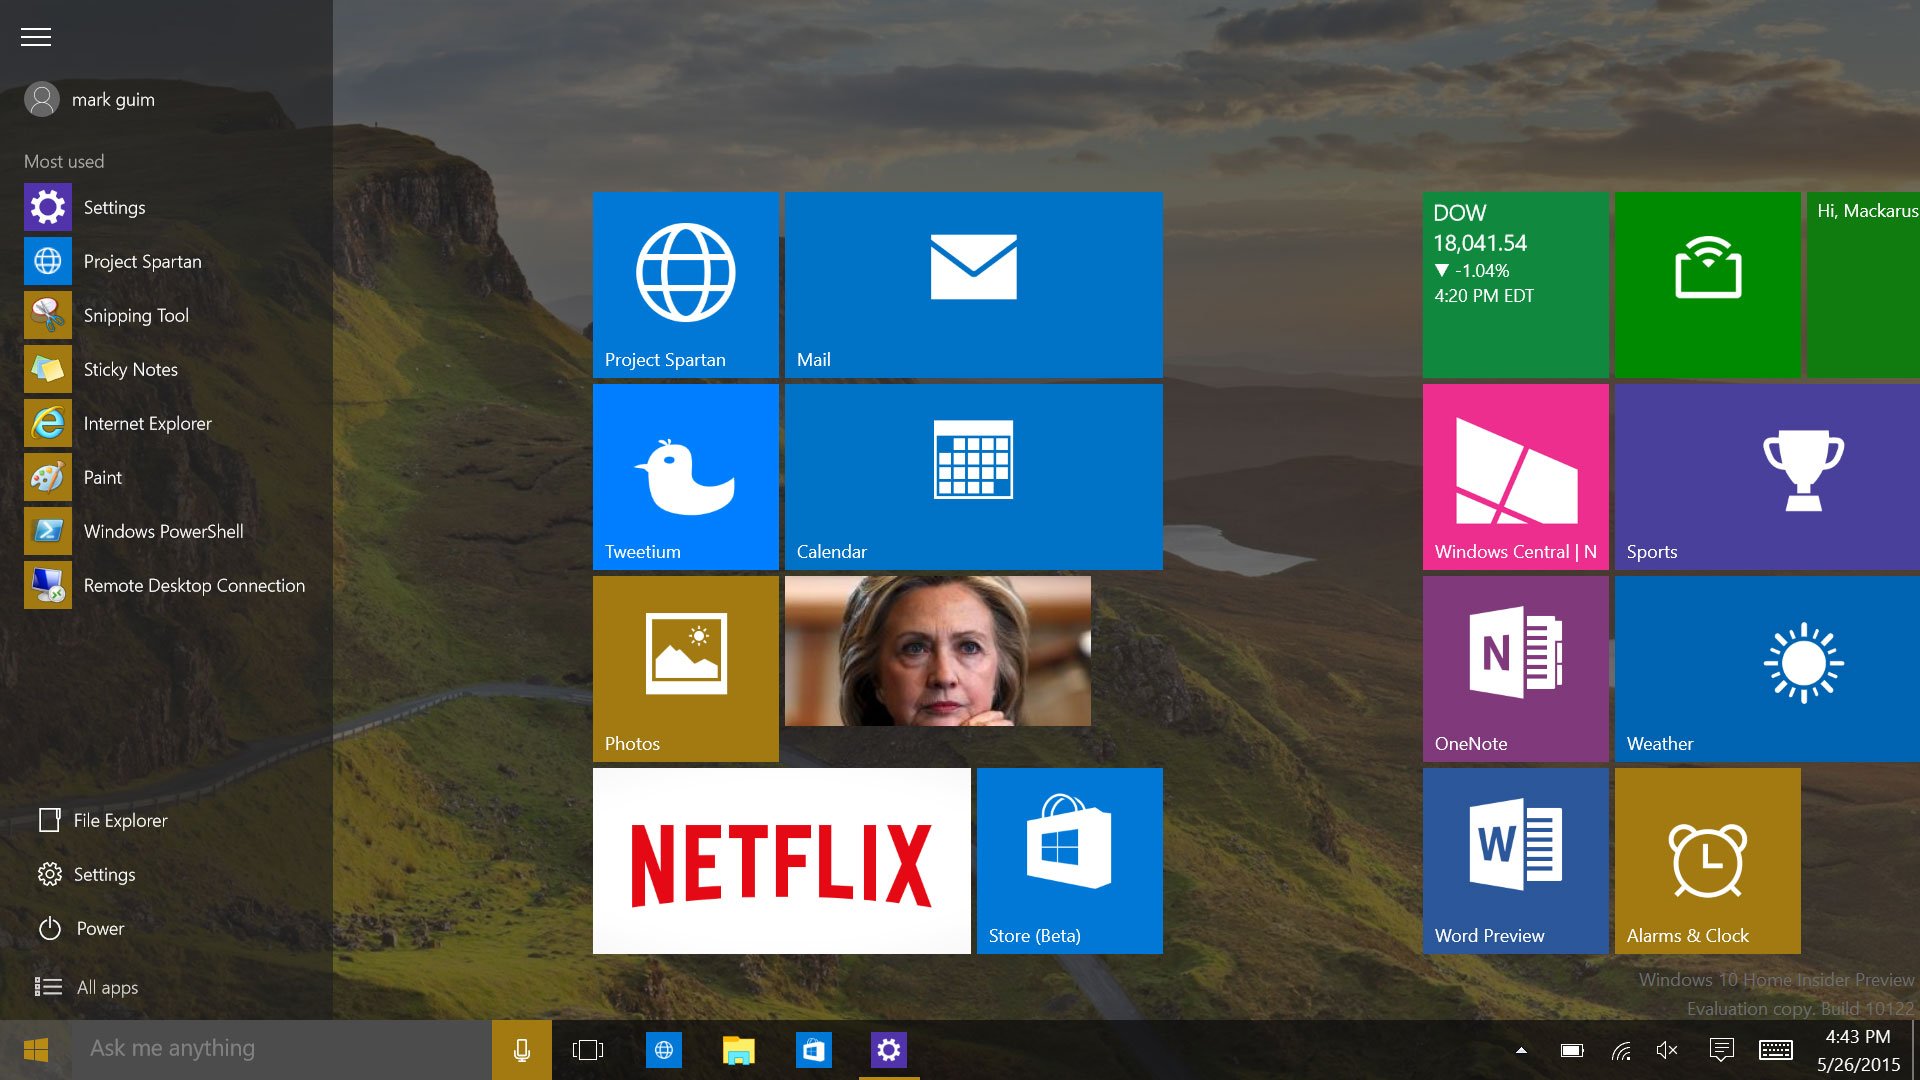Open the Photos tile
This screenshot has width=1920, height=1080.
click(x=686, y=669)
